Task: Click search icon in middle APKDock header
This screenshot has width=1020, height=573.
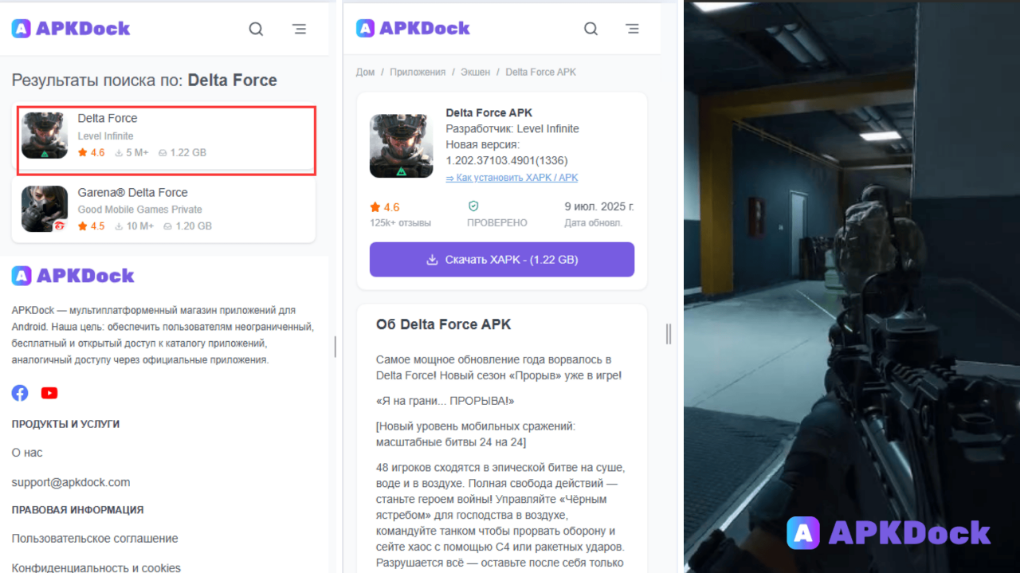Action: pyautogui.click(x=591, y=29)
